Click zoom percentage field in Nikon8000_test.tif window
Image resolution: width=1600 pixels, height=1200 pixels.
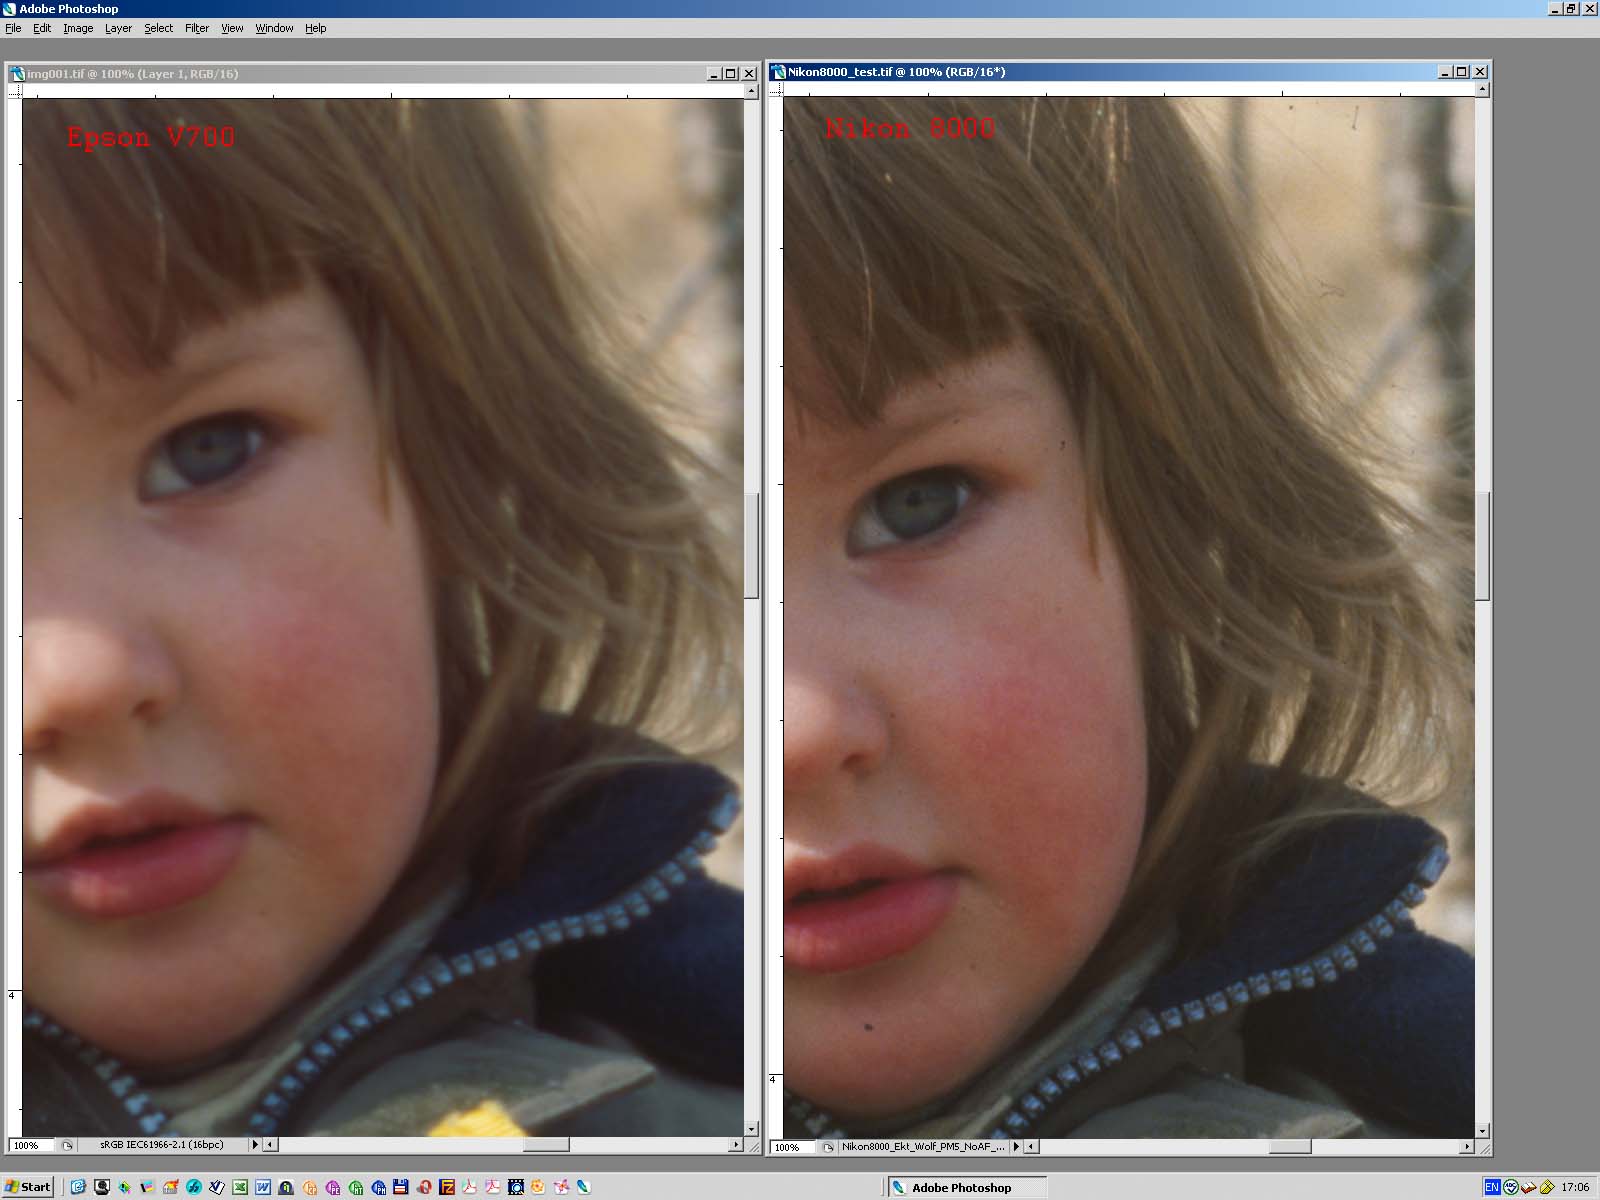(793, 1147)
